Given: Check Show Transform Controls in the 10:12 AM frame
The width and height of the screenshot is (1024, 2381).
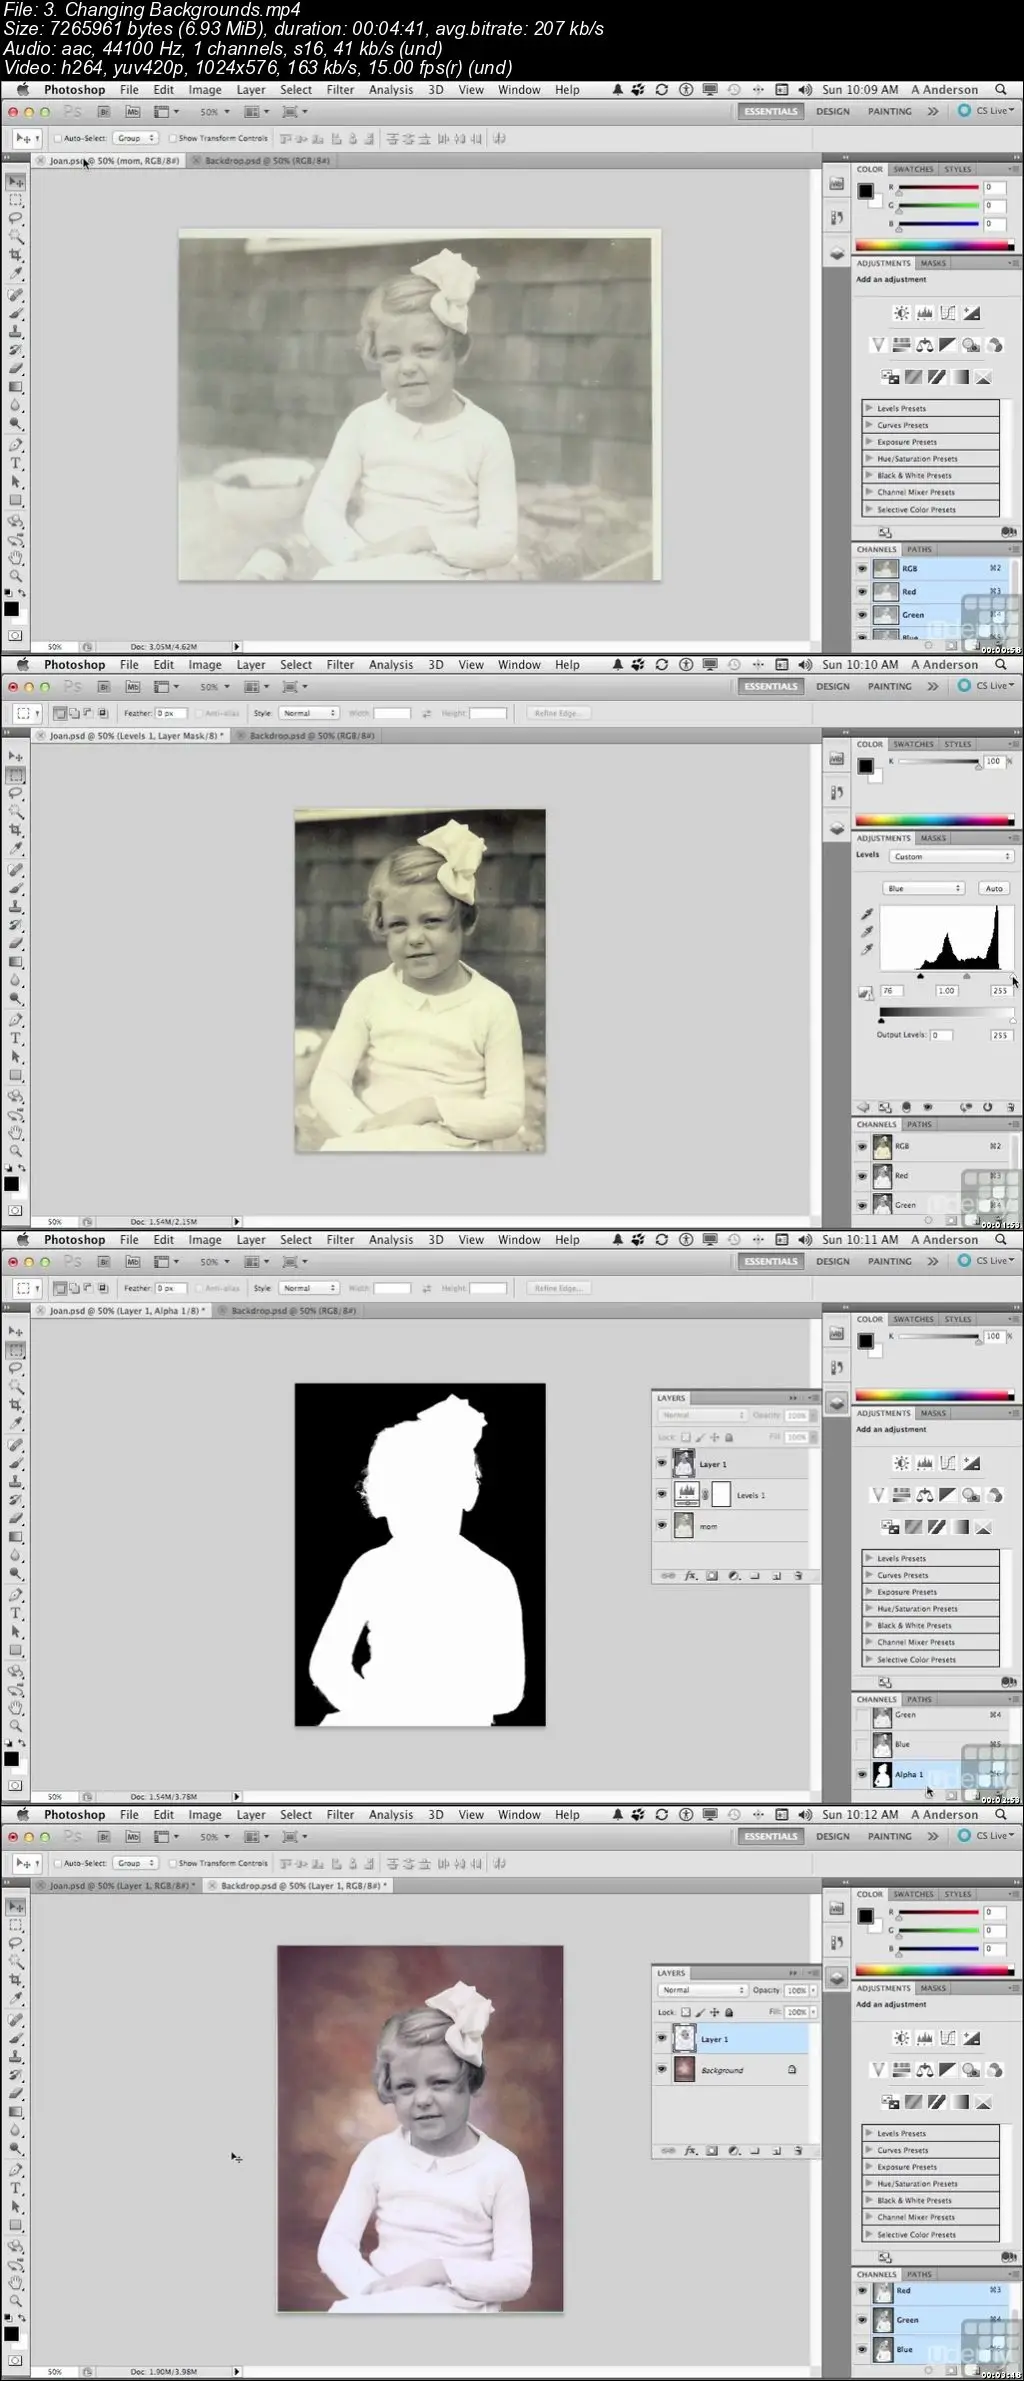Looking at the screenshot, I should [x=173, y=1863].
